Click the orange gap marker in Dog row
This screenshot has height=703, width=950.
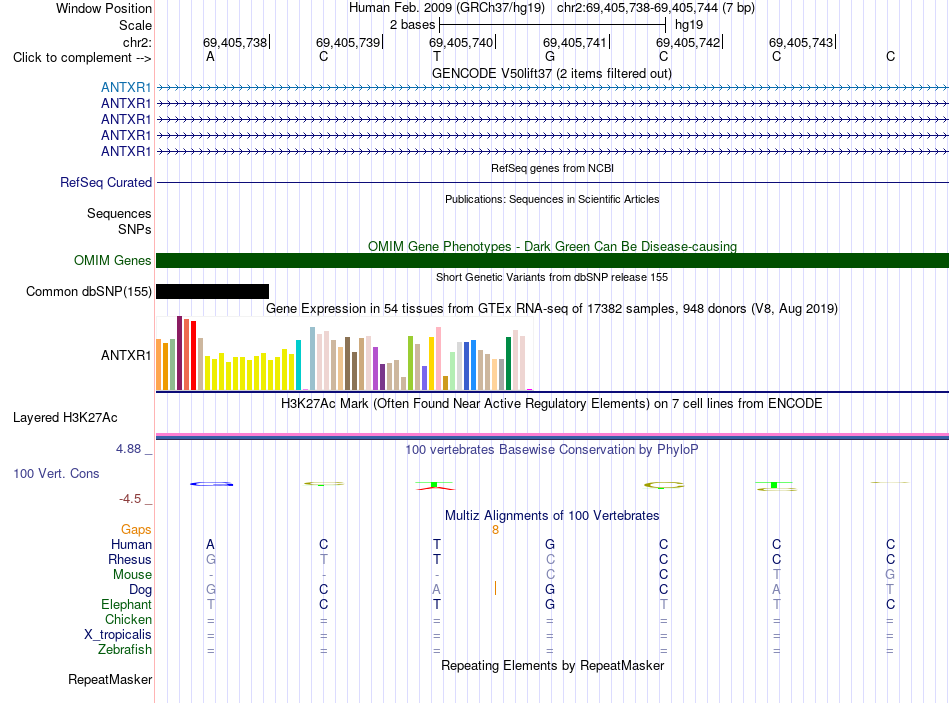(x=496, y=588)
